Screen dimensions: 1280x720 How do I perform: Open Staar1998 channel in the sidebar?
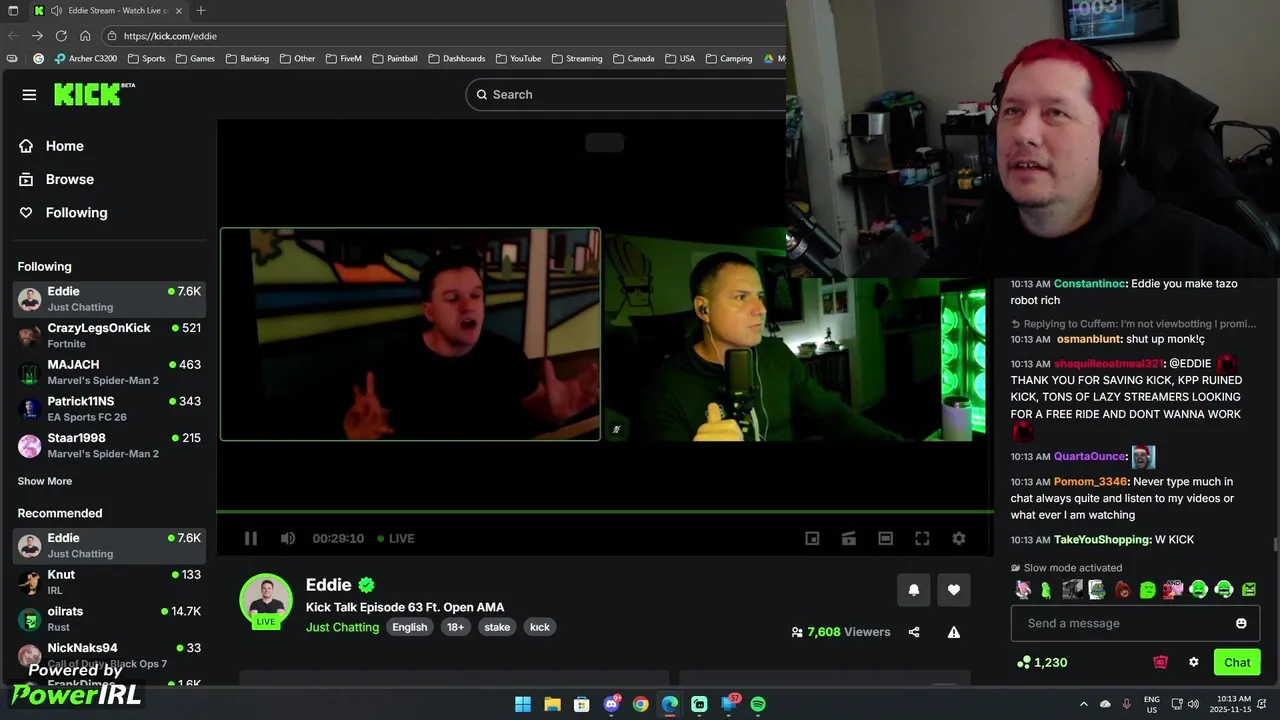109,445
